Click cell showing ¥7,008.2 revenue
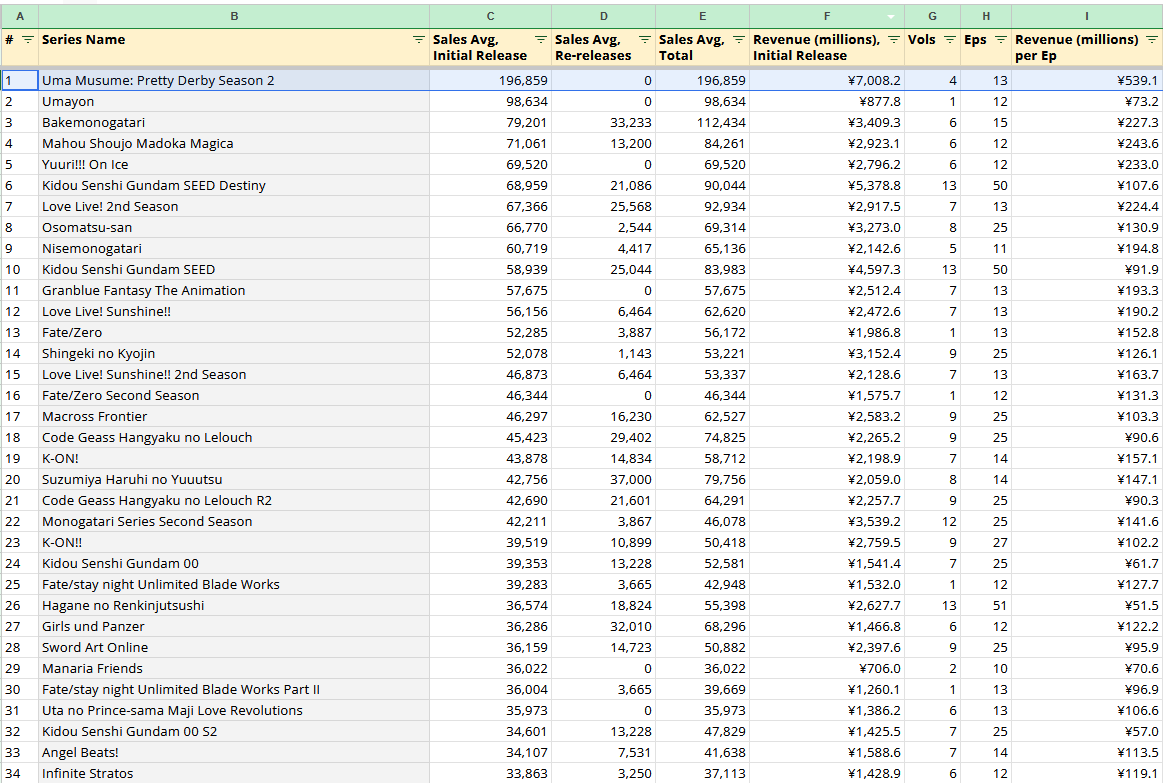Screen dimensions: 1163x783 click(x=826, y=80)
